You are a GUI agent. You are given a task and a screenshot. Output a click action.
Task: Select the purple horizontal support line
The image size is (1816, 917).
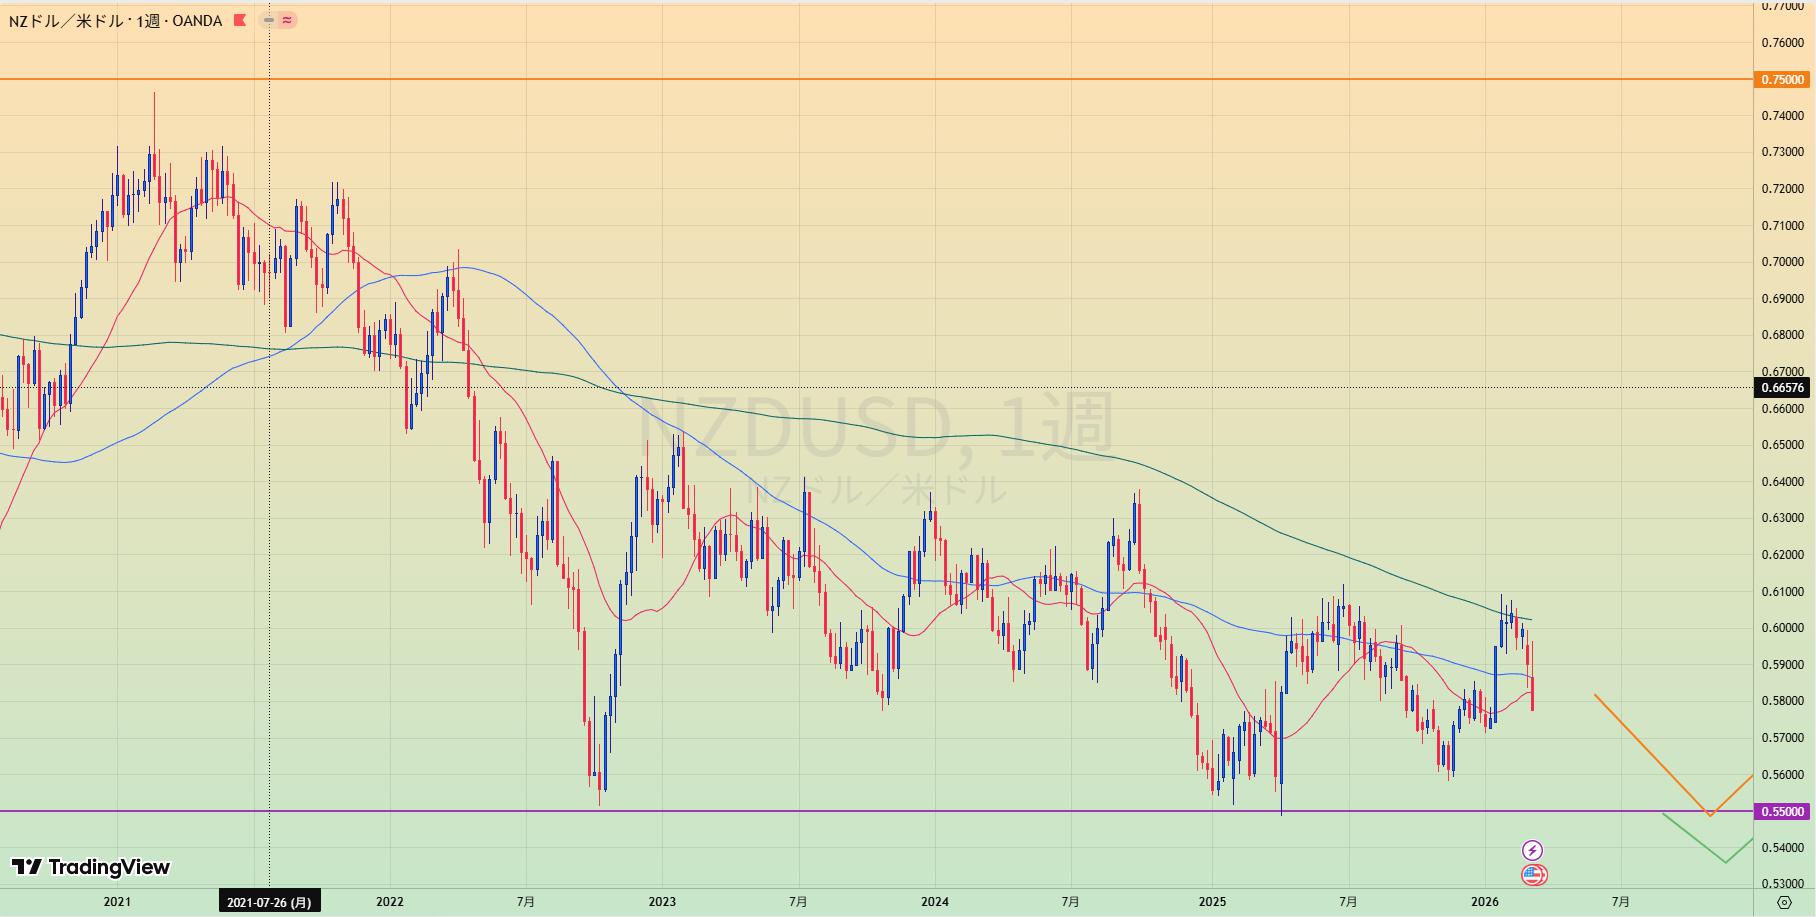point(900,811)
